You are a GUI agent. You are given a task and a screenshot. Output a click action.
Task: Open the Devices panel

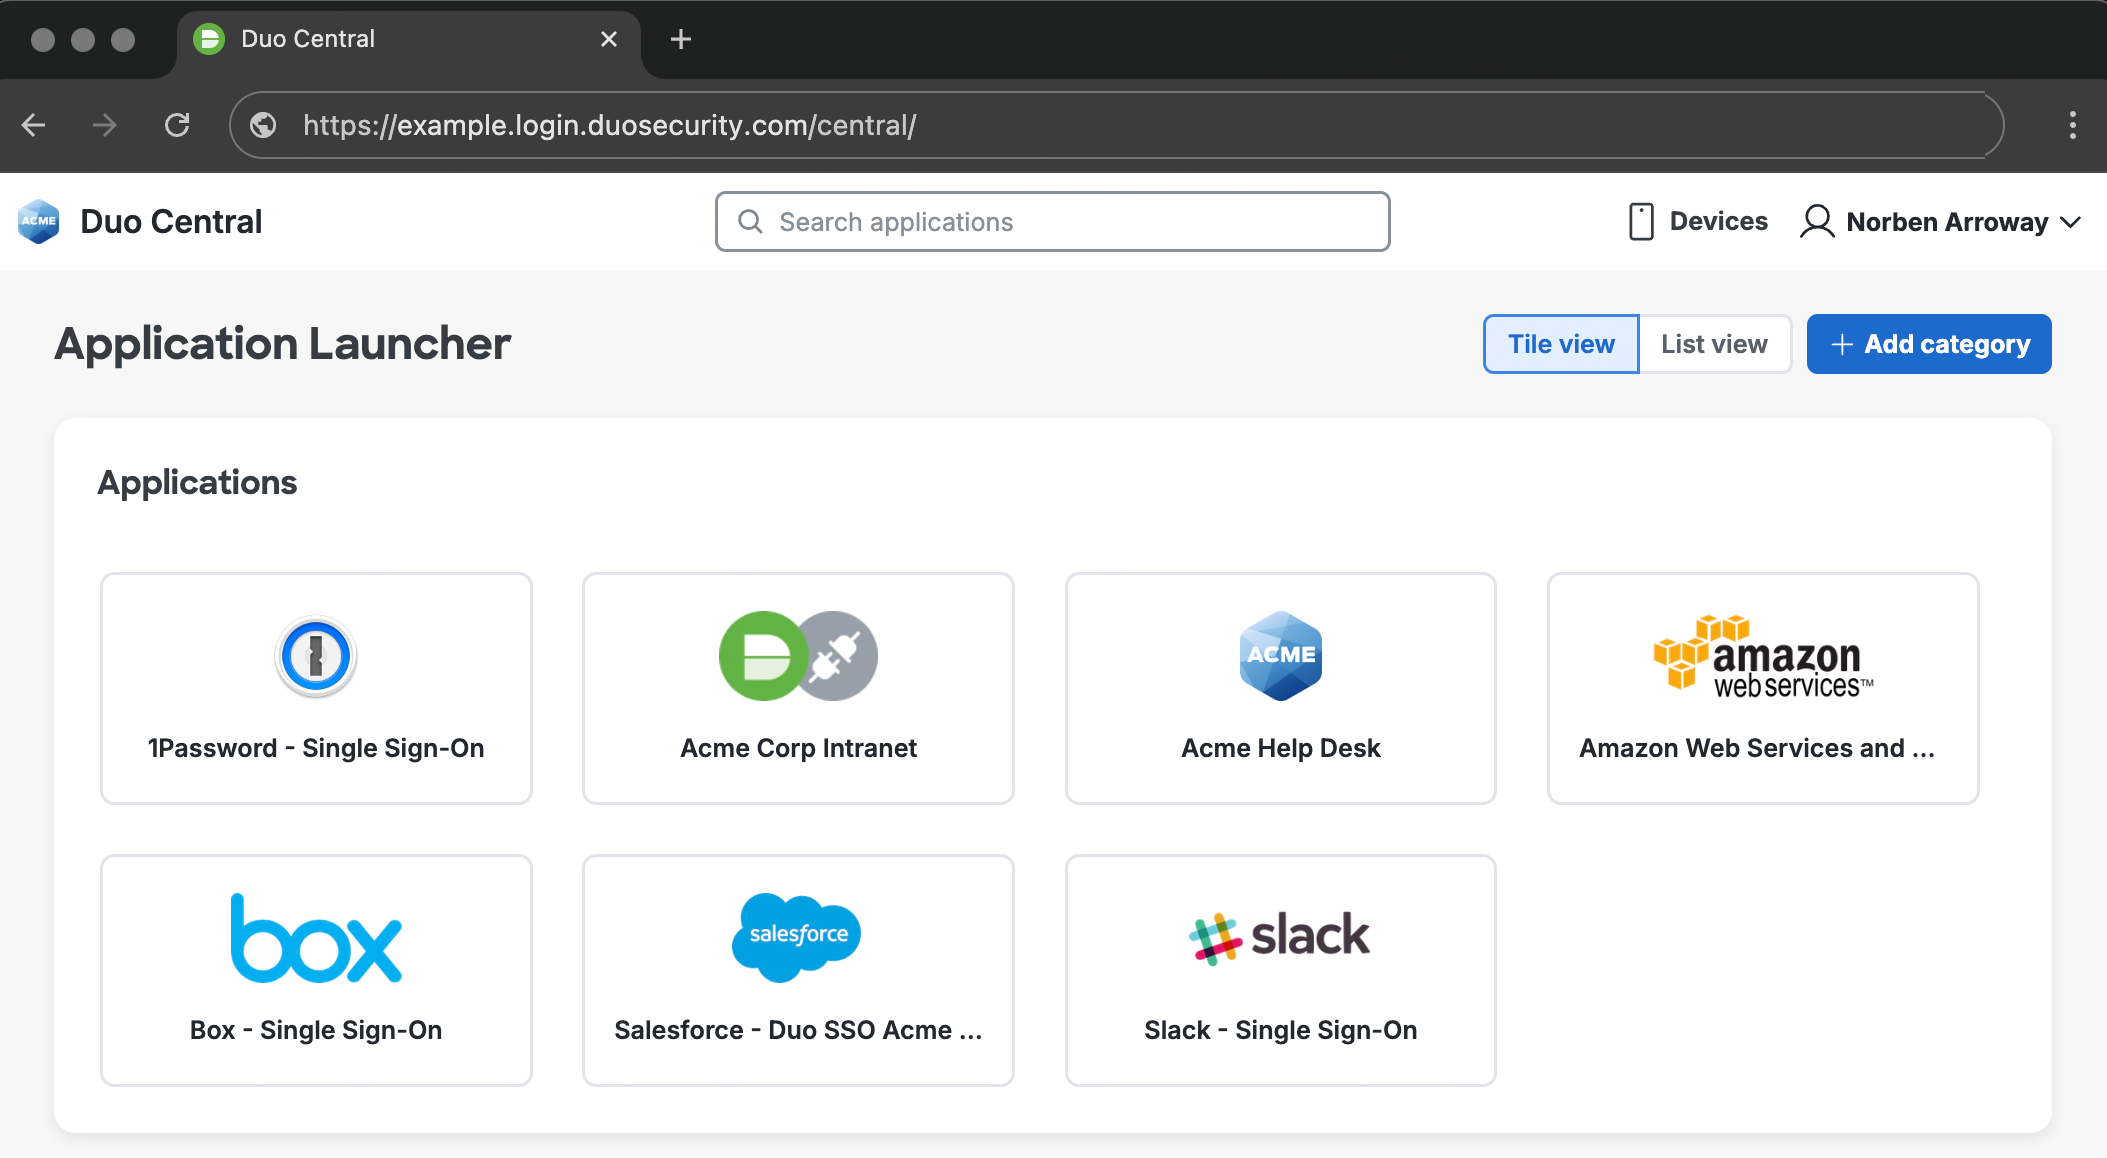click(x=1697, y=221)
